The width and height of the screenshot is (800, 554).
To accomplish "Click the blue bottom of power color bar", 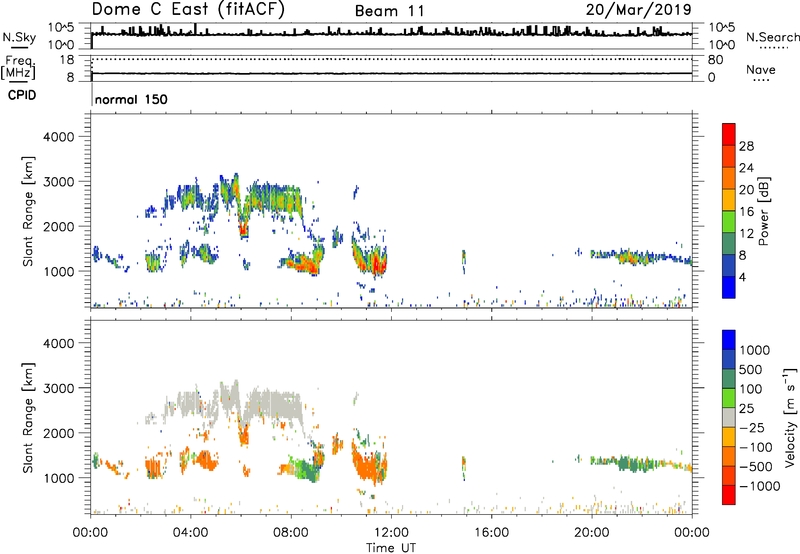I will (729, 287).
